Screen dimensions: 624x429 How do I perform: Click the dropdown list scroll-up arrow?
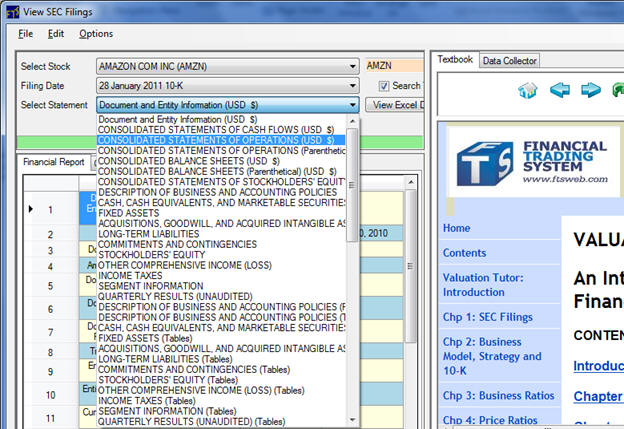pyautogui.click(x=352, y=121)
